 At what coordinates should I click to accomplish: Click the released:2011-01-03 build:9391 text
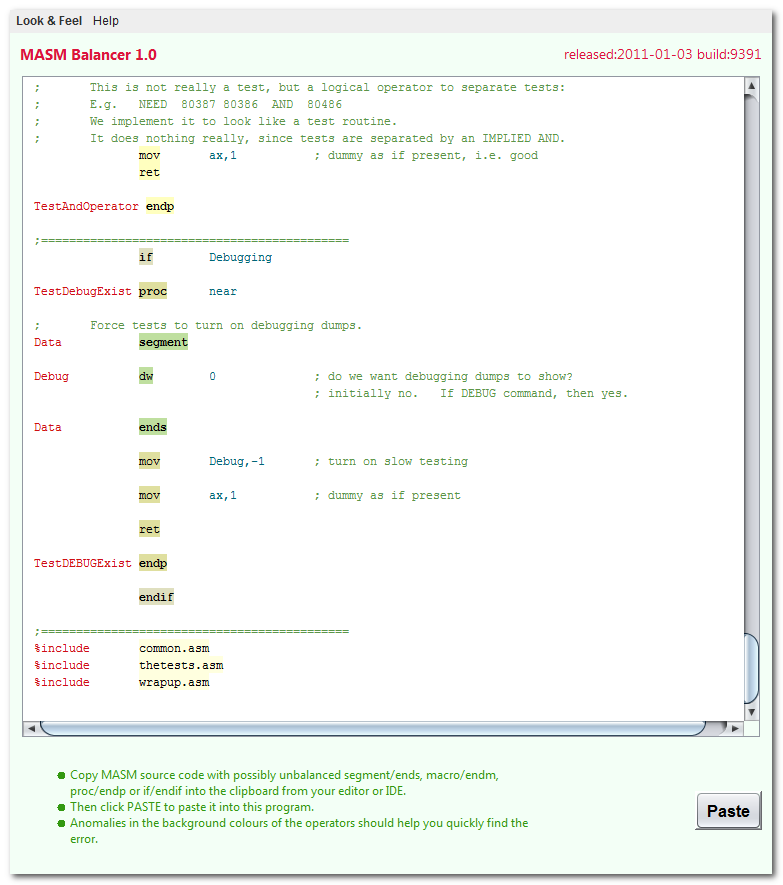662,54
